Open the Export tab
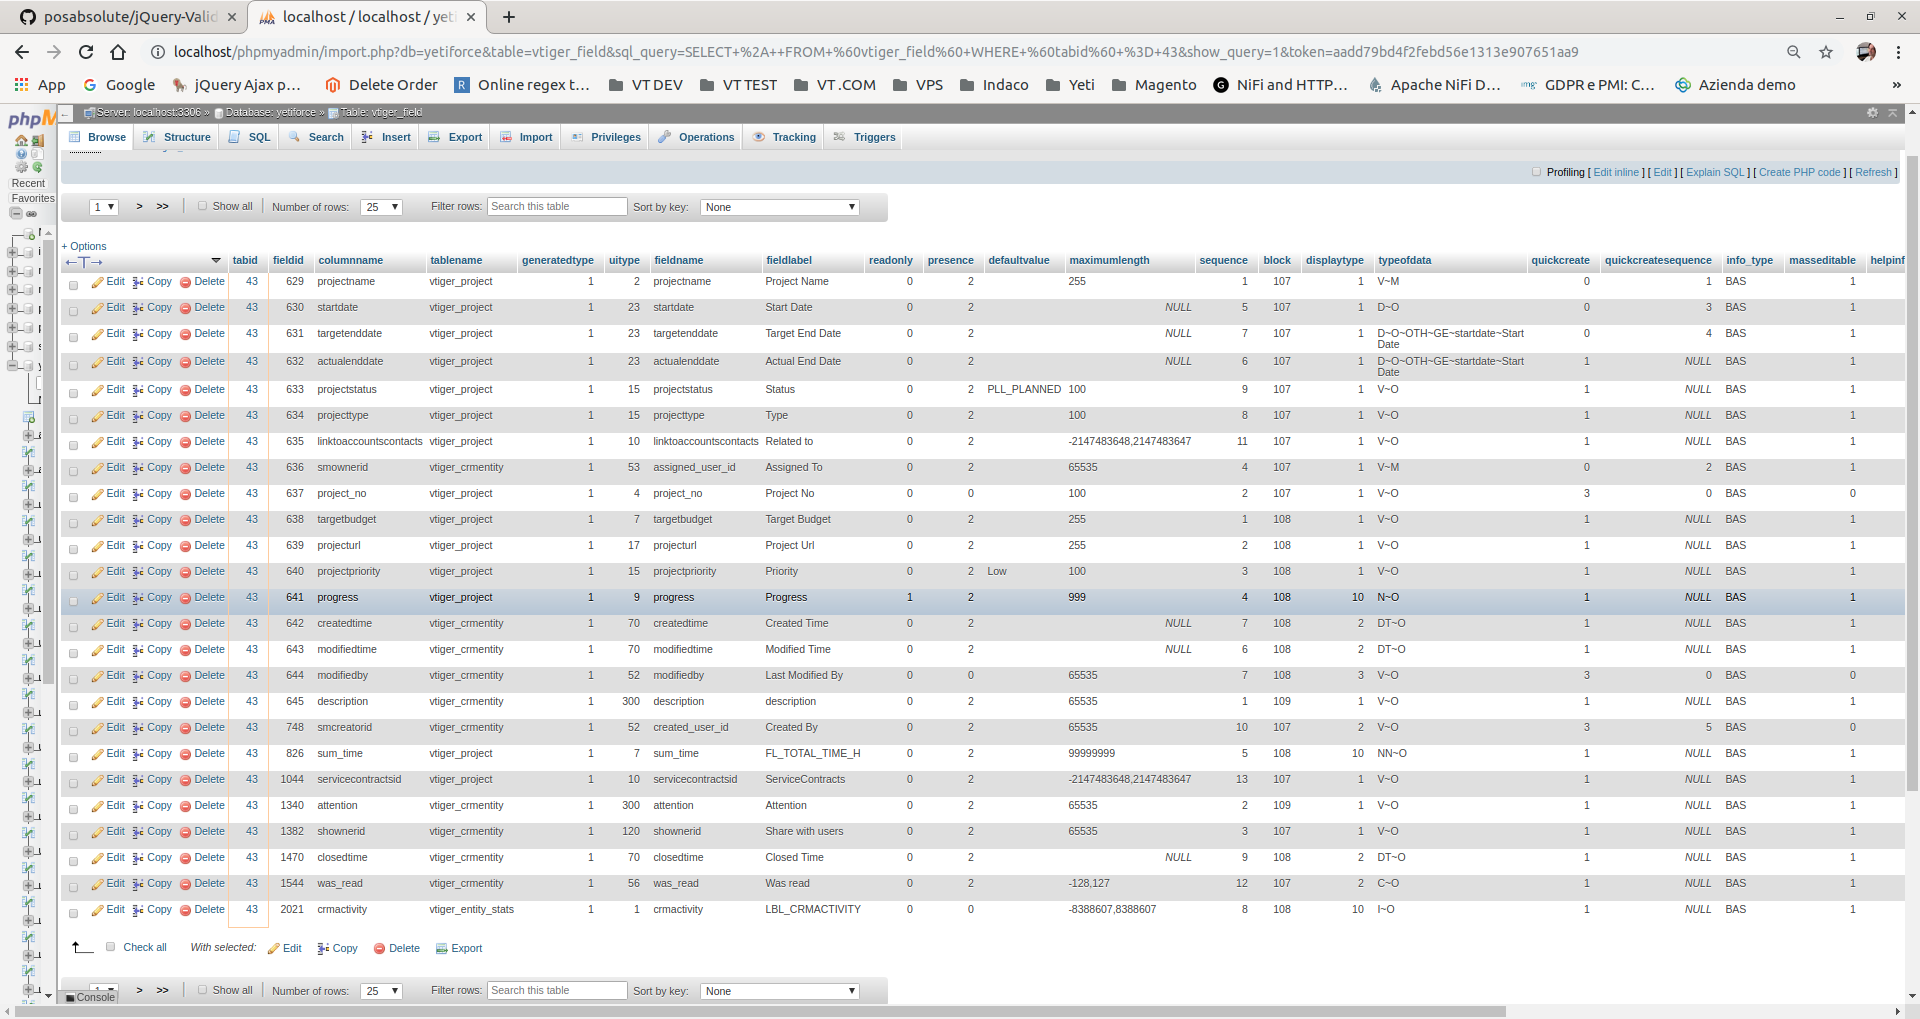Viewport: 1920px width, 1019px height. coord(455,137)
